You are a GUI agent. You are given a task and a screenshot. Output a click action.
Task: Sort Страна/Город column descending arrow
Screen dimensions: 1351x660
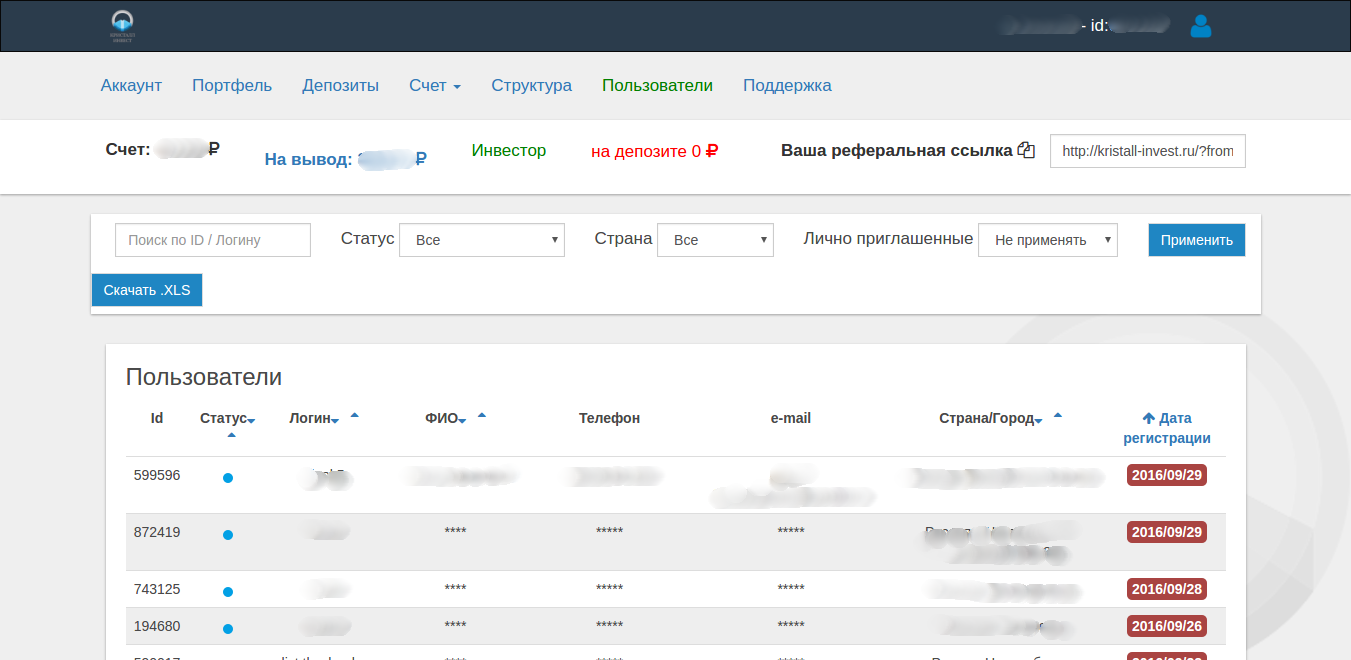coord(1039,421)
